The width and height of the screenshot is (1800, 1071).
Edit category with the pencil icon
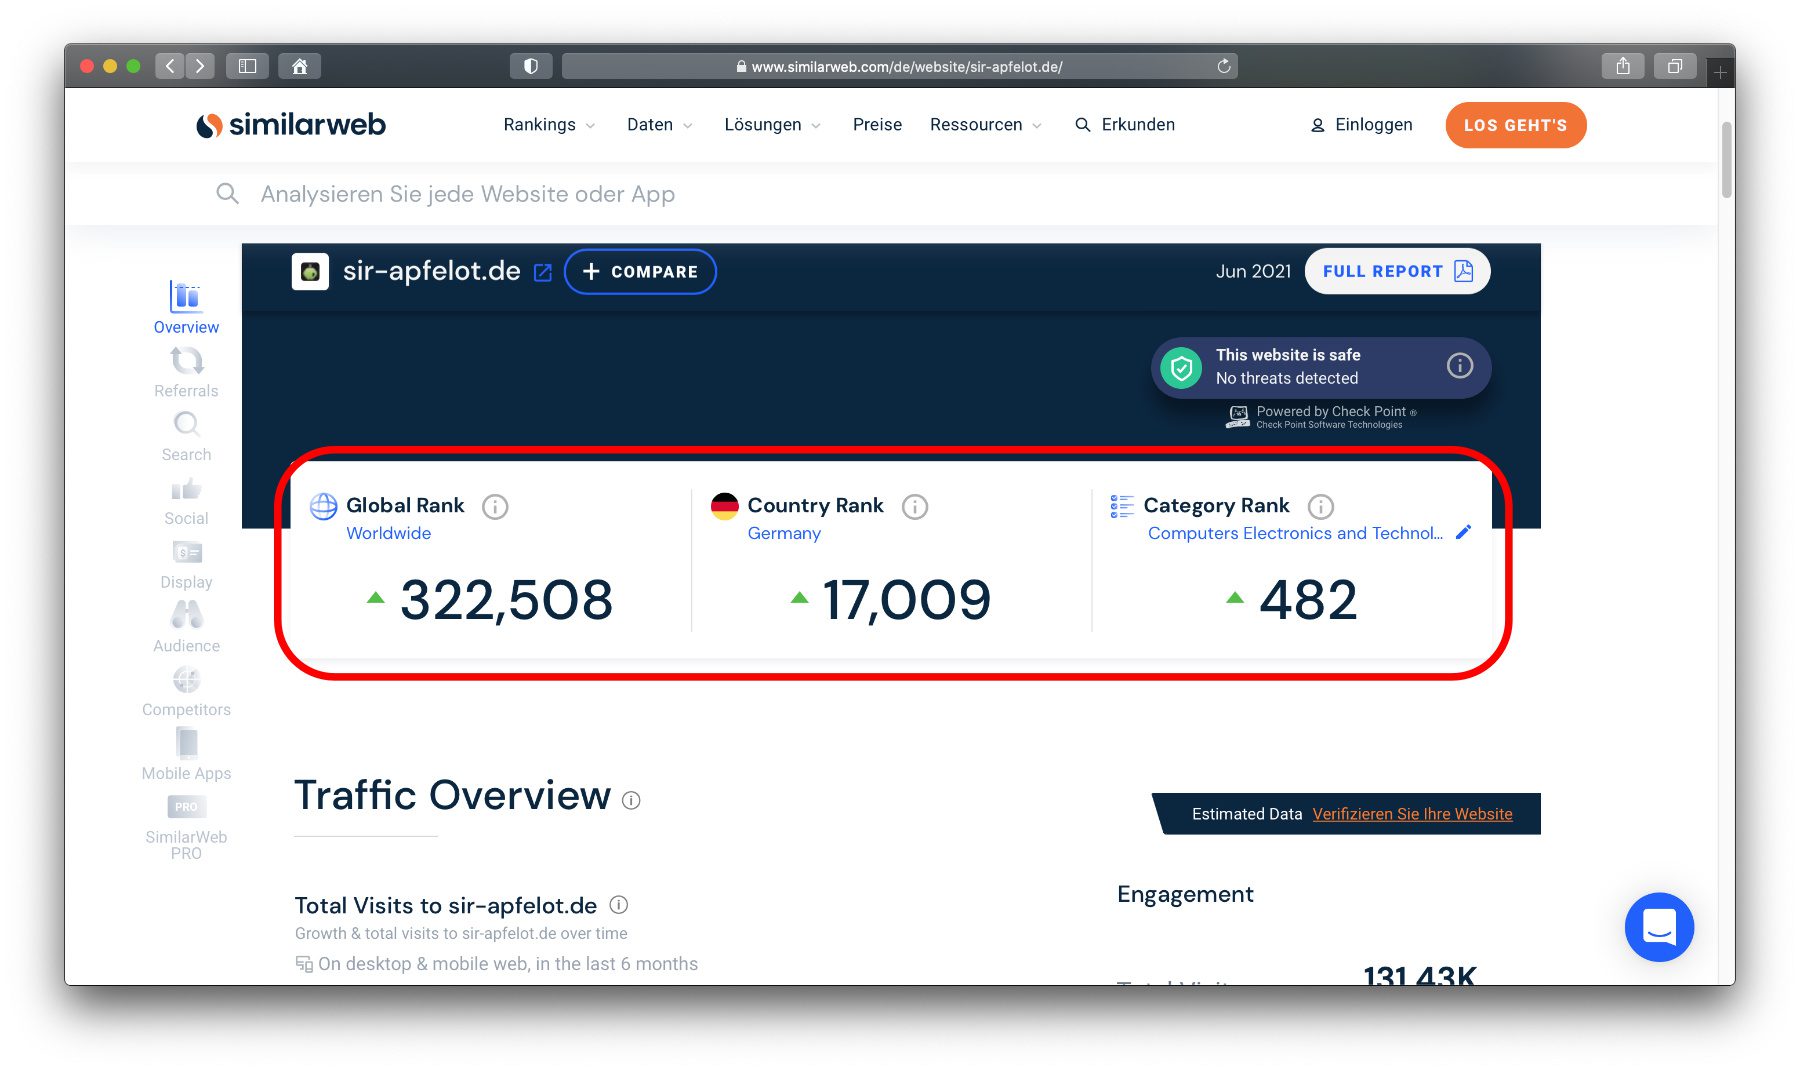(1463, 533)
